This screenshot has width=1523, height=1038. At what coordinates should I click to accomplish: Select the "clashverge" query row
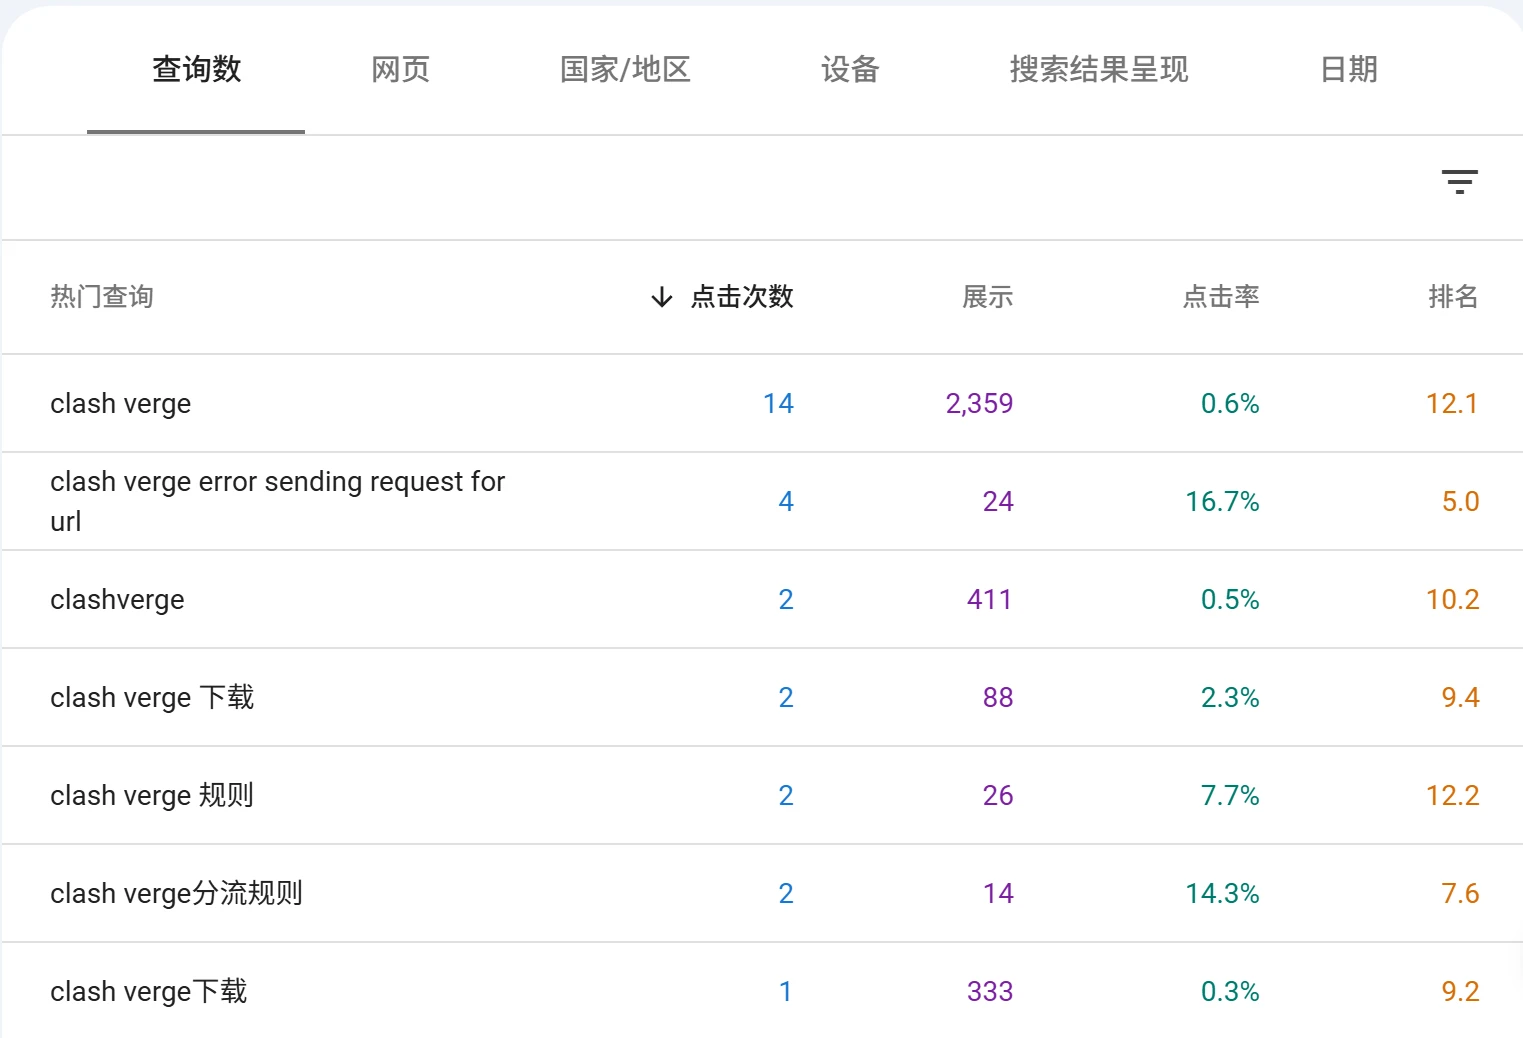[117, 600]
